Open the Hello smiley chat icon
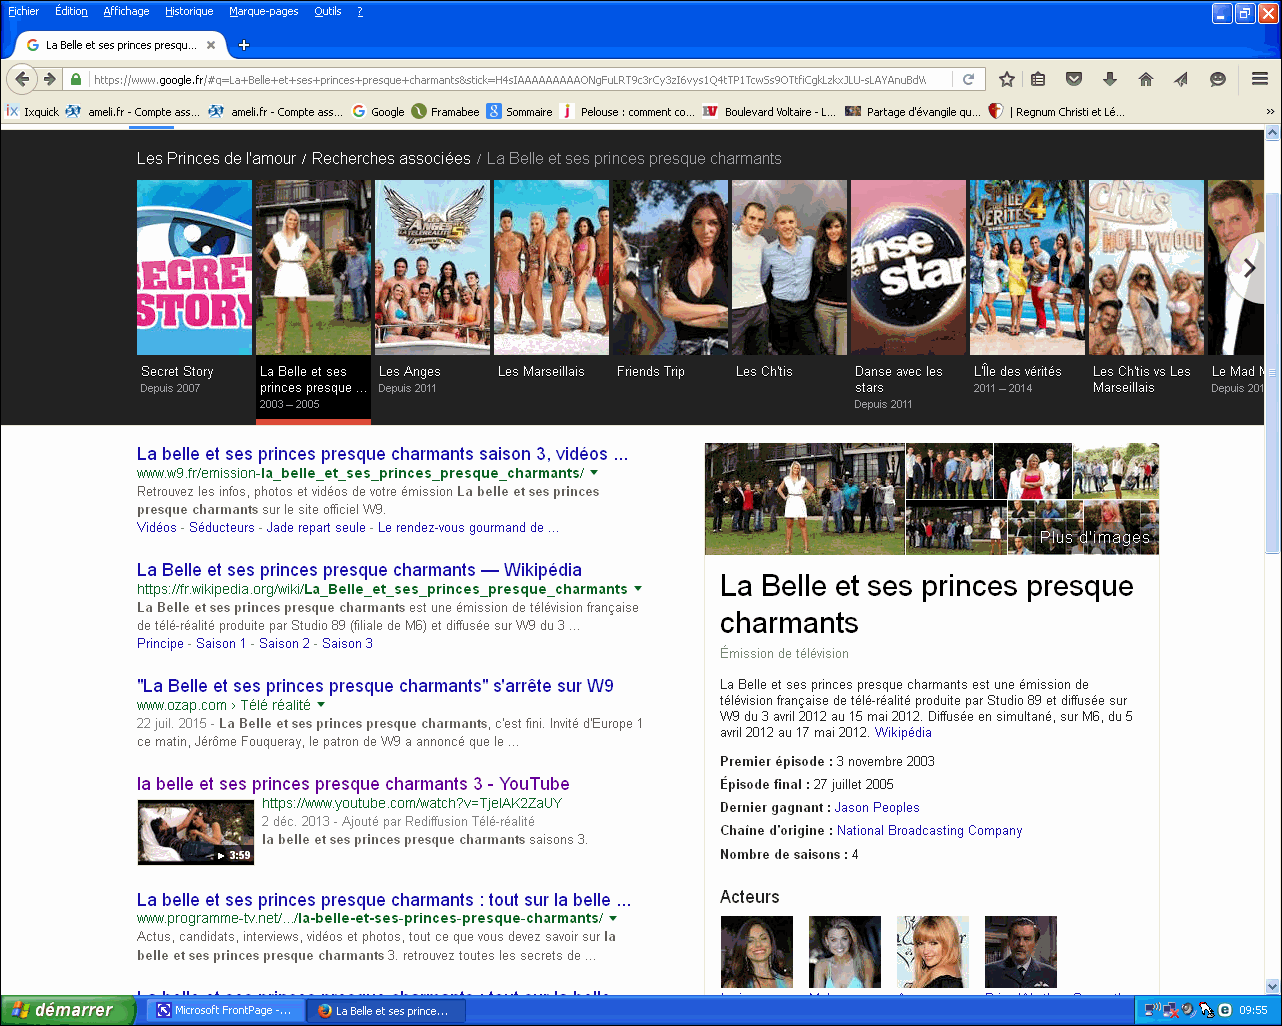Image resolution: width=1282 pixels, height=1026 pixels. (1217, 79)
